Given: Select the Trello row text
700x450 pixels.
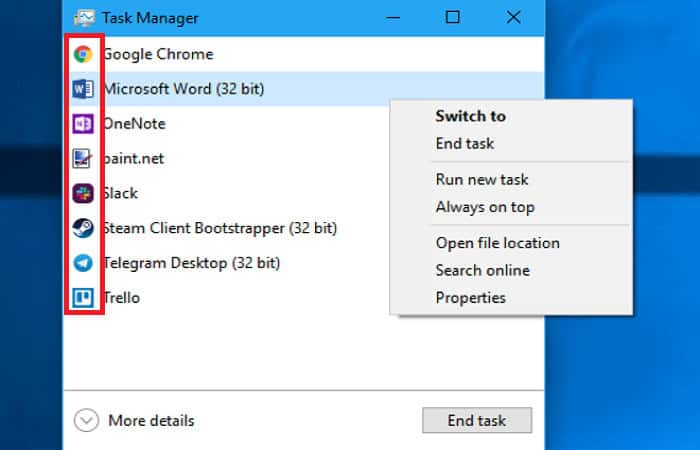Looking at the screenshot, I should coord(121,298).
